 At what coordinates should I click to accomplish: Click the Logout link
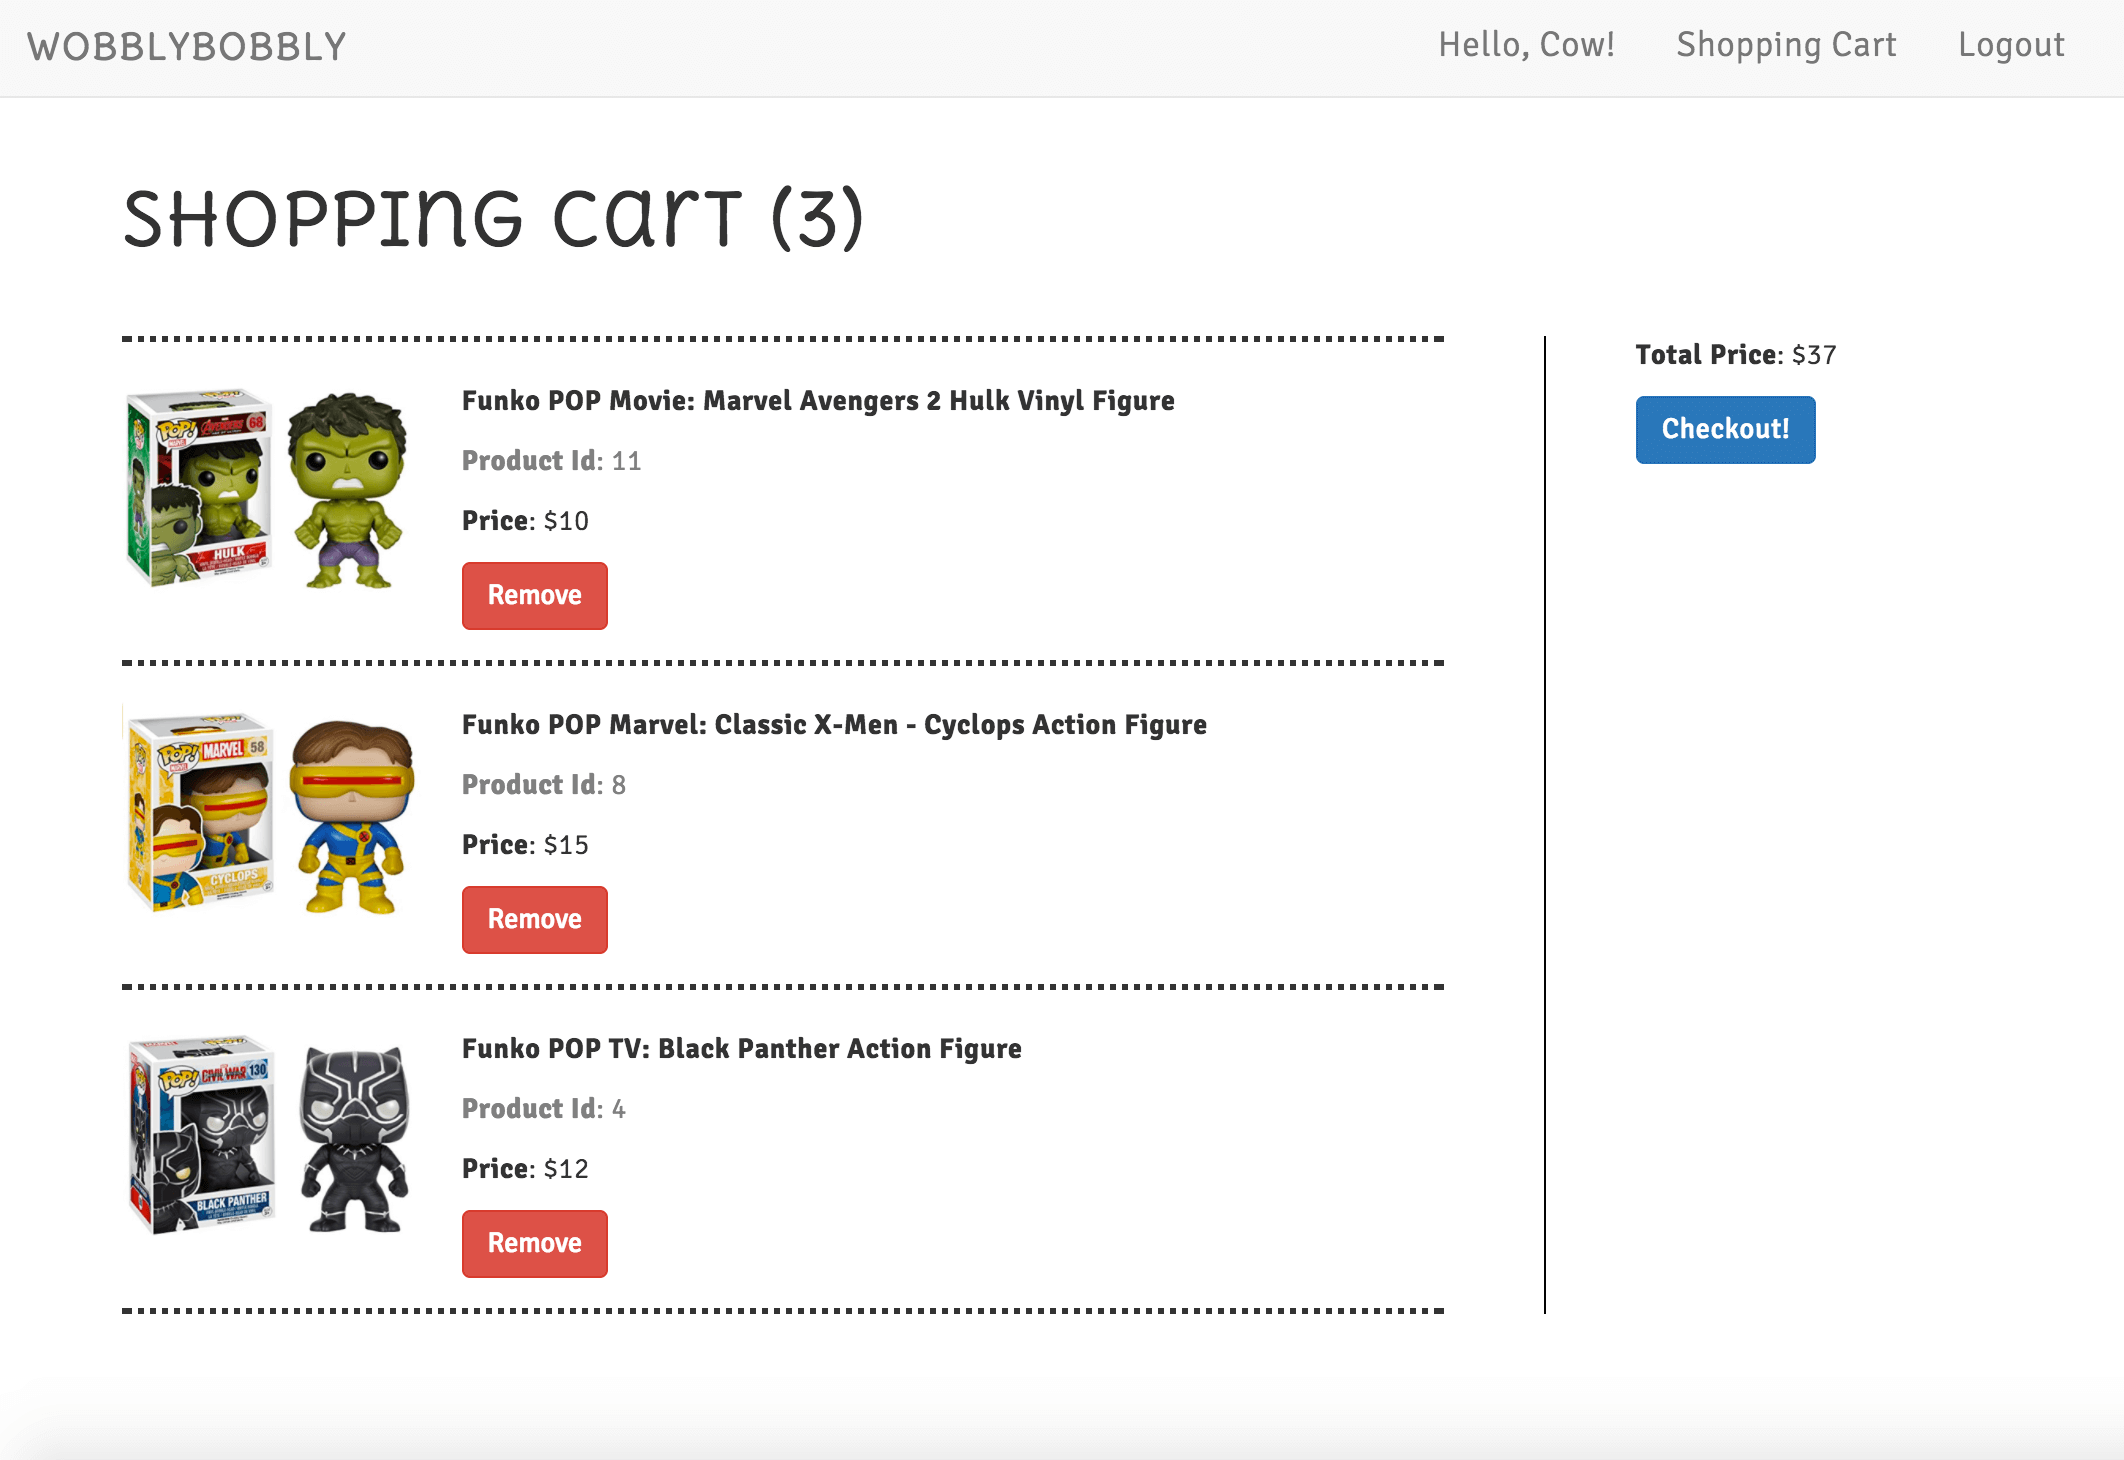pos(2011,45)
